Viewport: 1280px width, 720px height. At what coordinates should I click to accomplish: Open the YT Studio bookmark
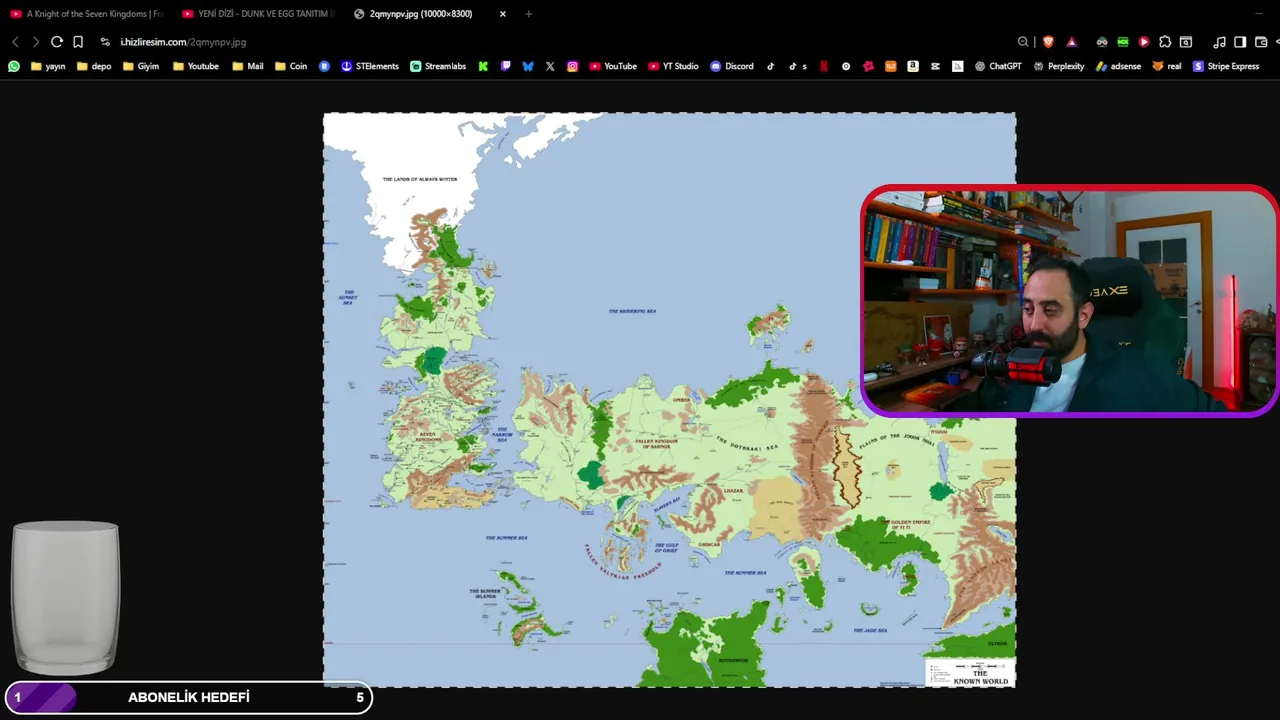coord(673,66)
